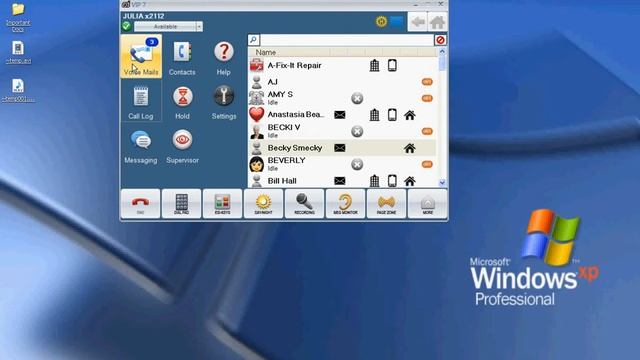Select the Becky Smecky contact
This screenshot has width=640, height=360.
tap(342, 148)
